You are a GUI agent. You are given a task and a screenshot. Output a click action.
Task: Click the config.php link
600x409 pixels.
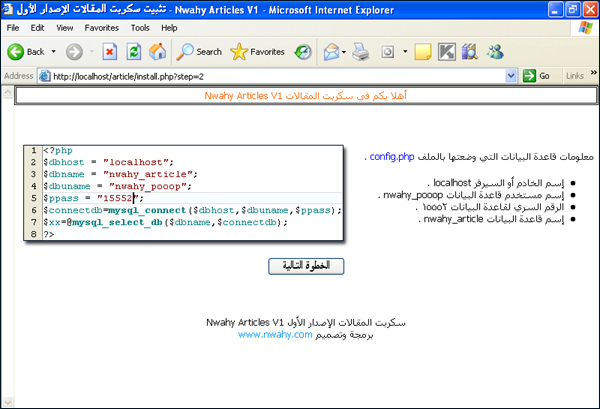pos(392,156)
